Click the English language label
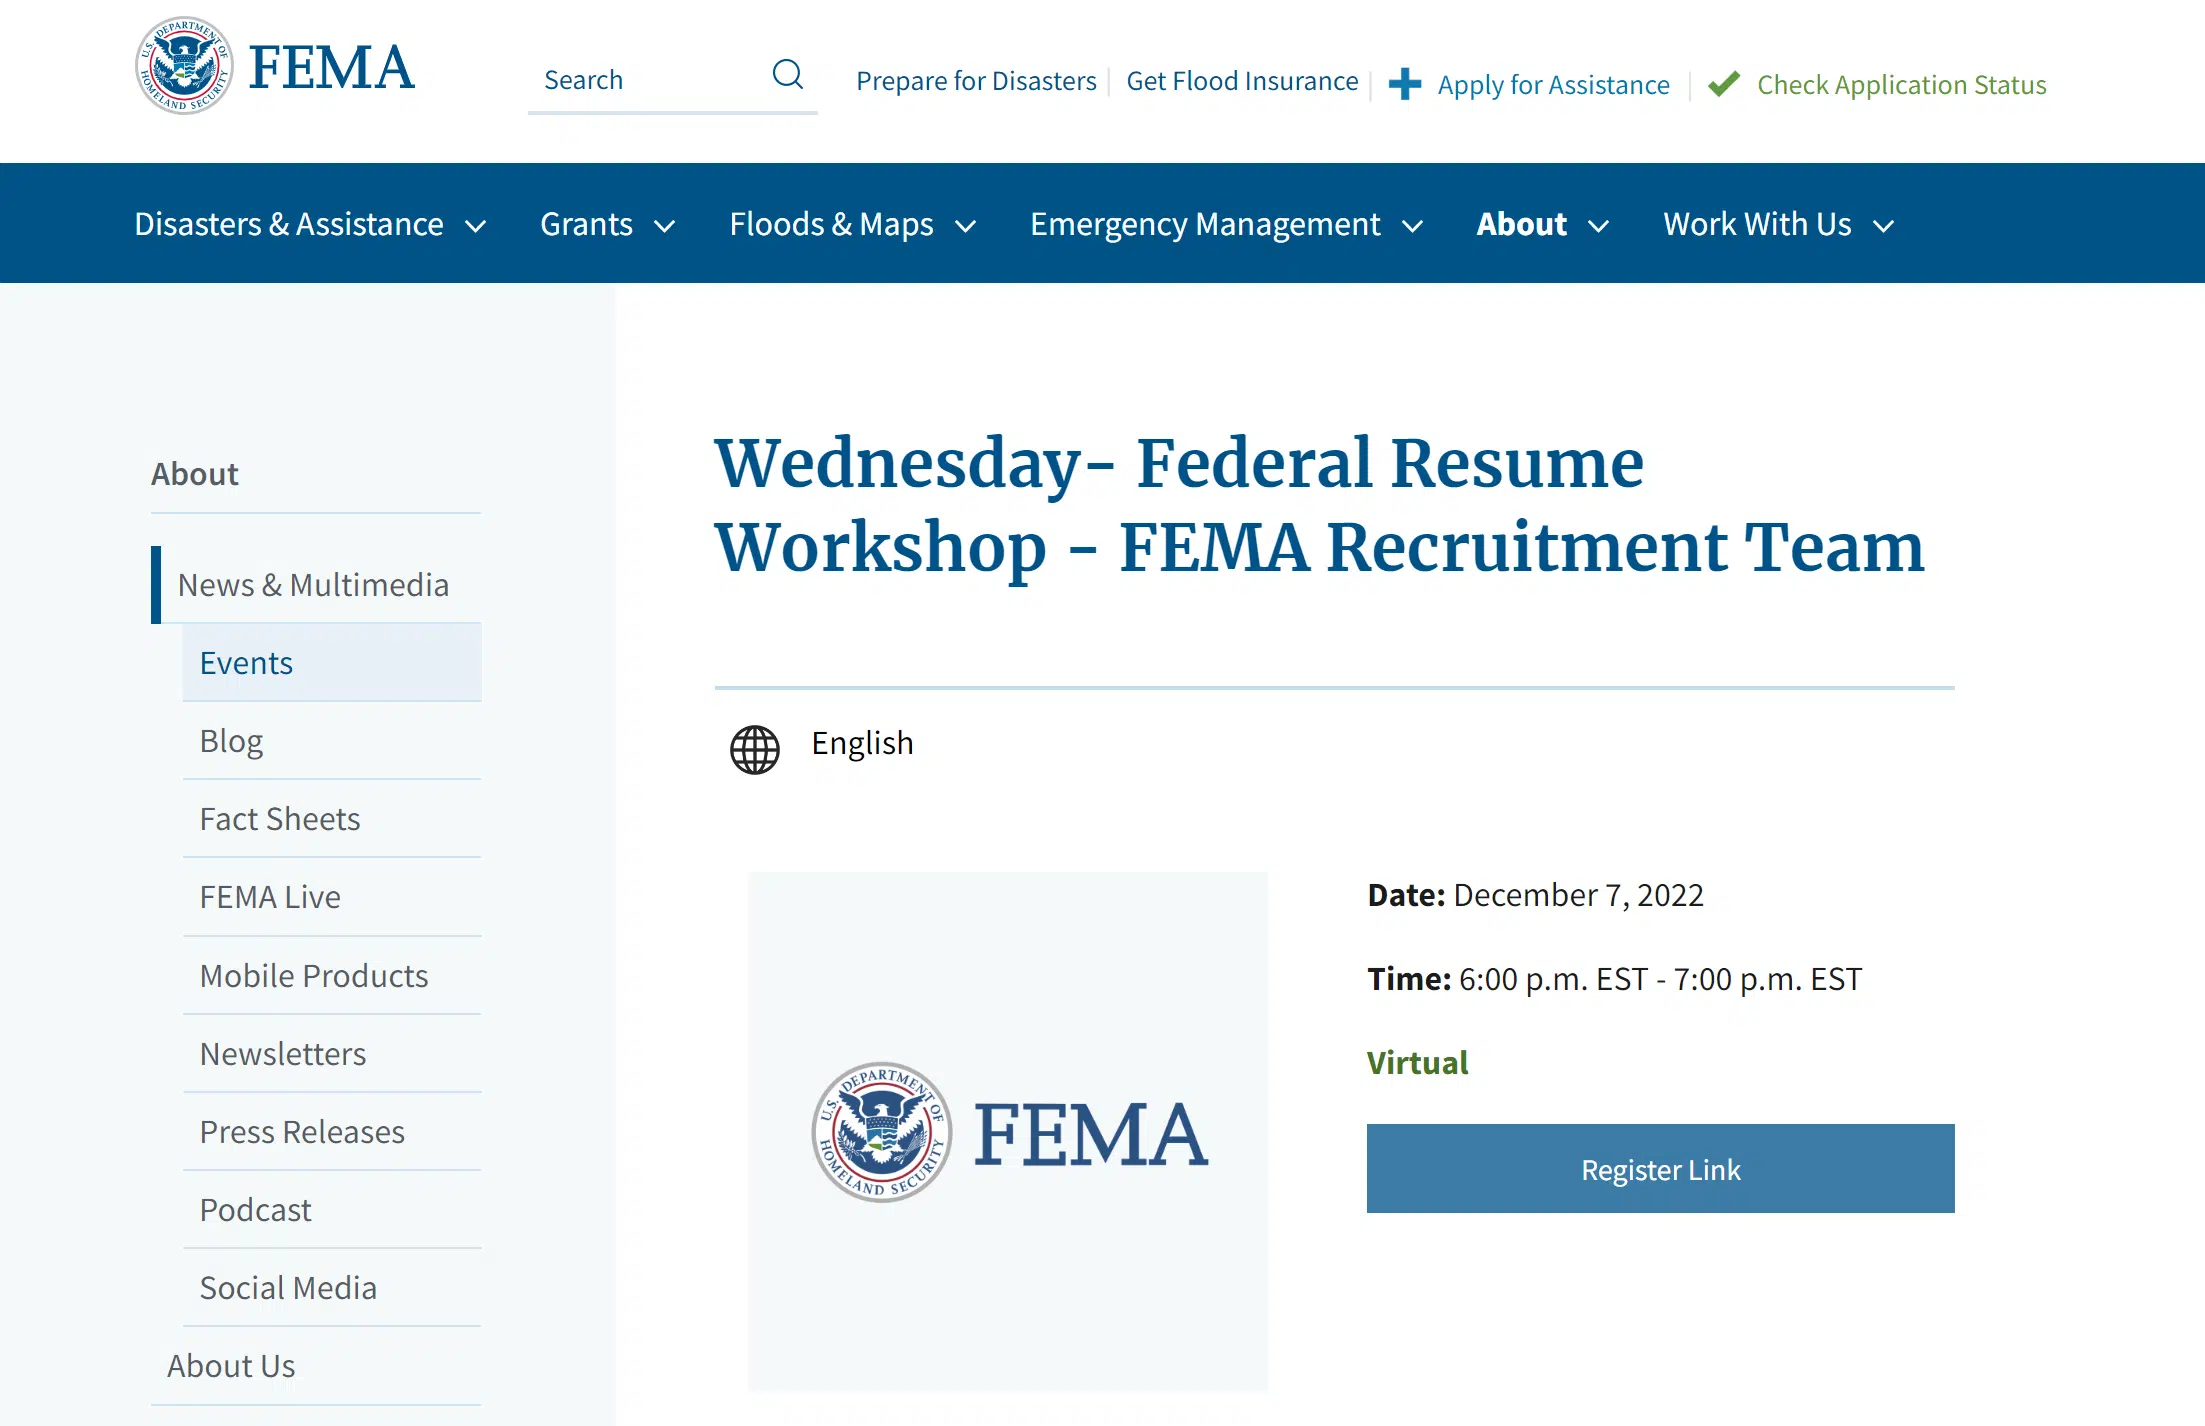This screenshot has width=2205, height=1426. pyautogui.click(x=862, y=743)
